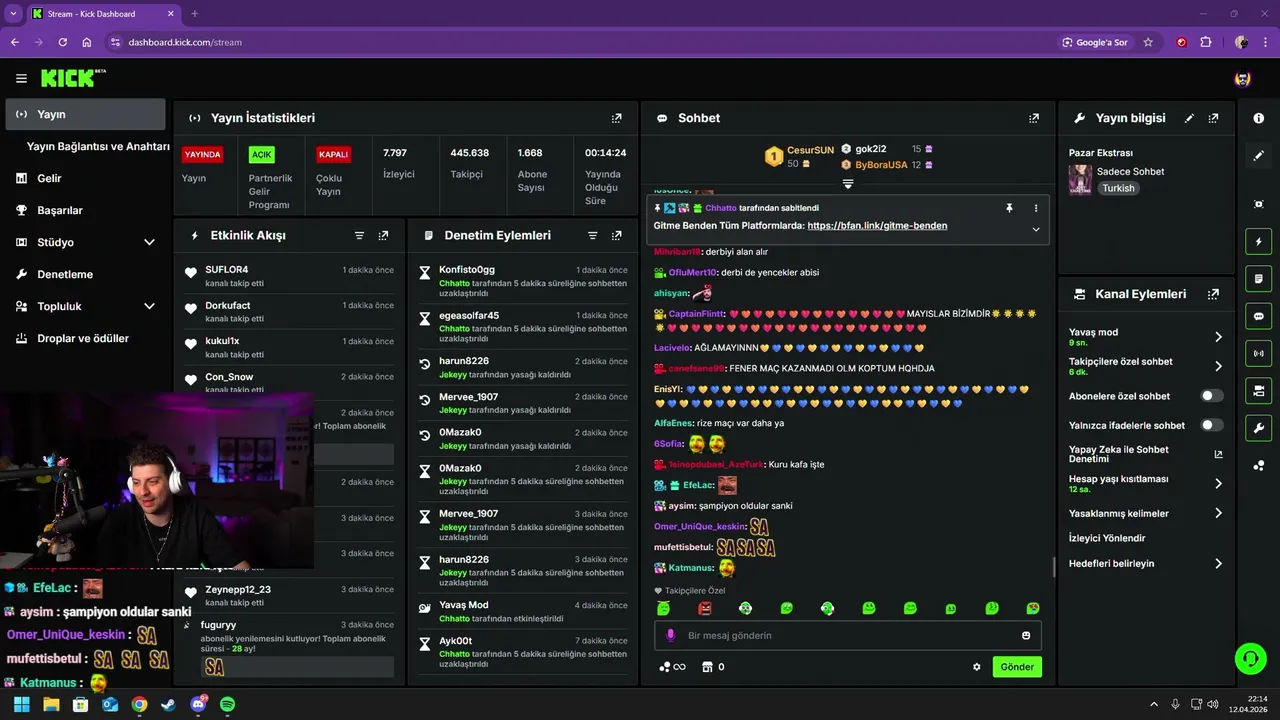Click the pencil icon in right toolbar
The height and width of the screenshot is (720, 1280).
coord(1258,156)
